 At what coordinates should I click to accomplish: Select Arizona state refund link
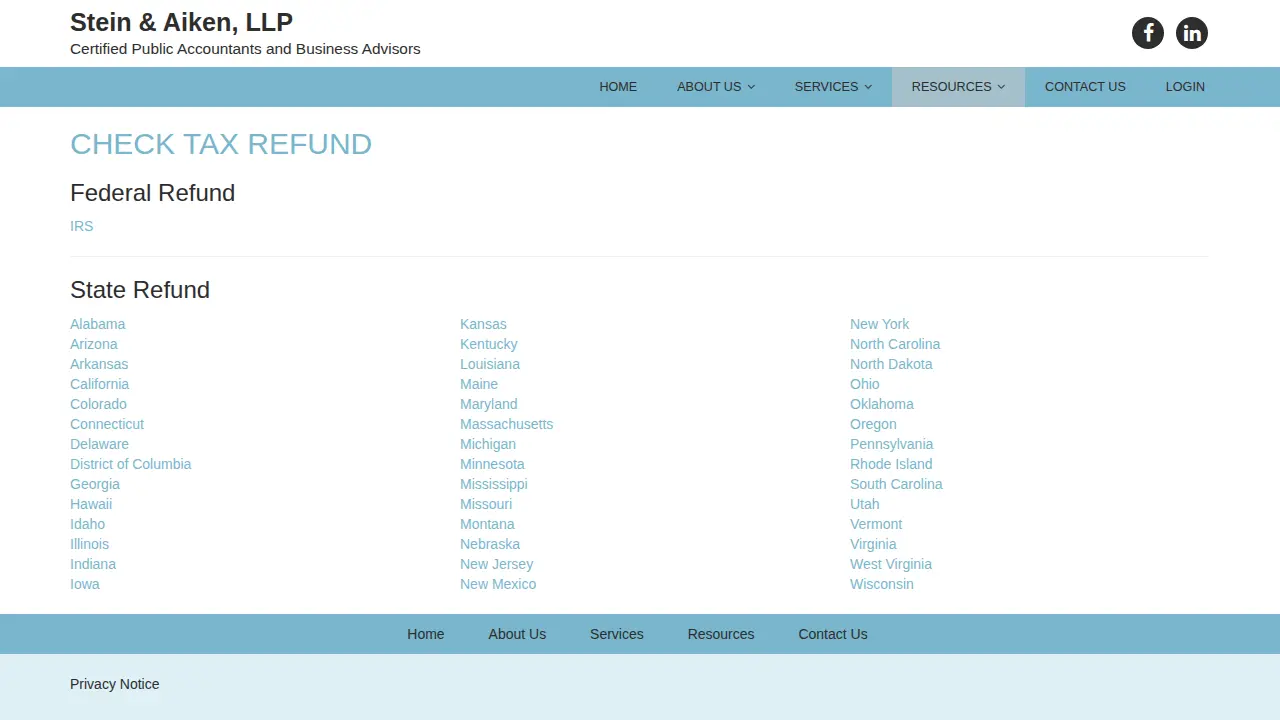(x=94, y=344)
